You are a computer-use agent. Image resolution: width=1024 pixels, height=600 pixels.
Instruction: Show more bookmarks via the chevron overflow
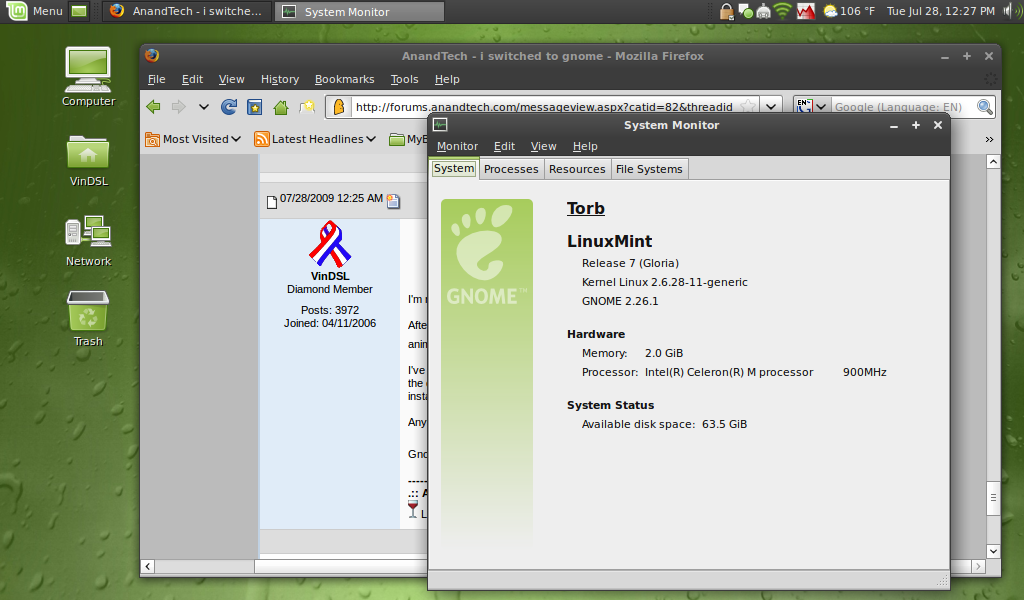click(989, 139)
